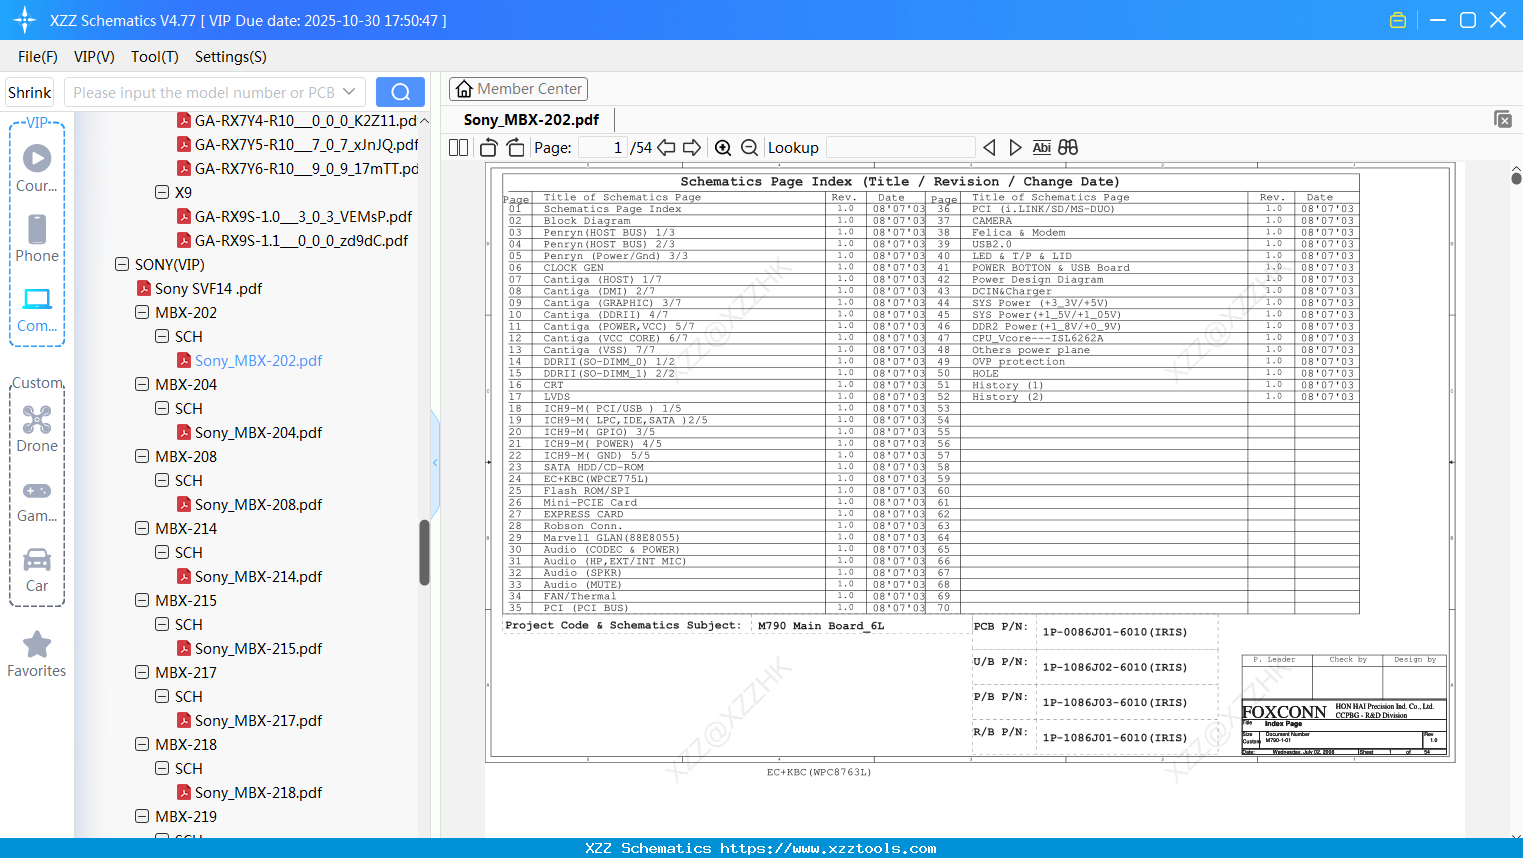Viewport: 1523px width, 858px height.
Task: Open the Drone category
Action: pyautogui.click(x=37, y=429)
